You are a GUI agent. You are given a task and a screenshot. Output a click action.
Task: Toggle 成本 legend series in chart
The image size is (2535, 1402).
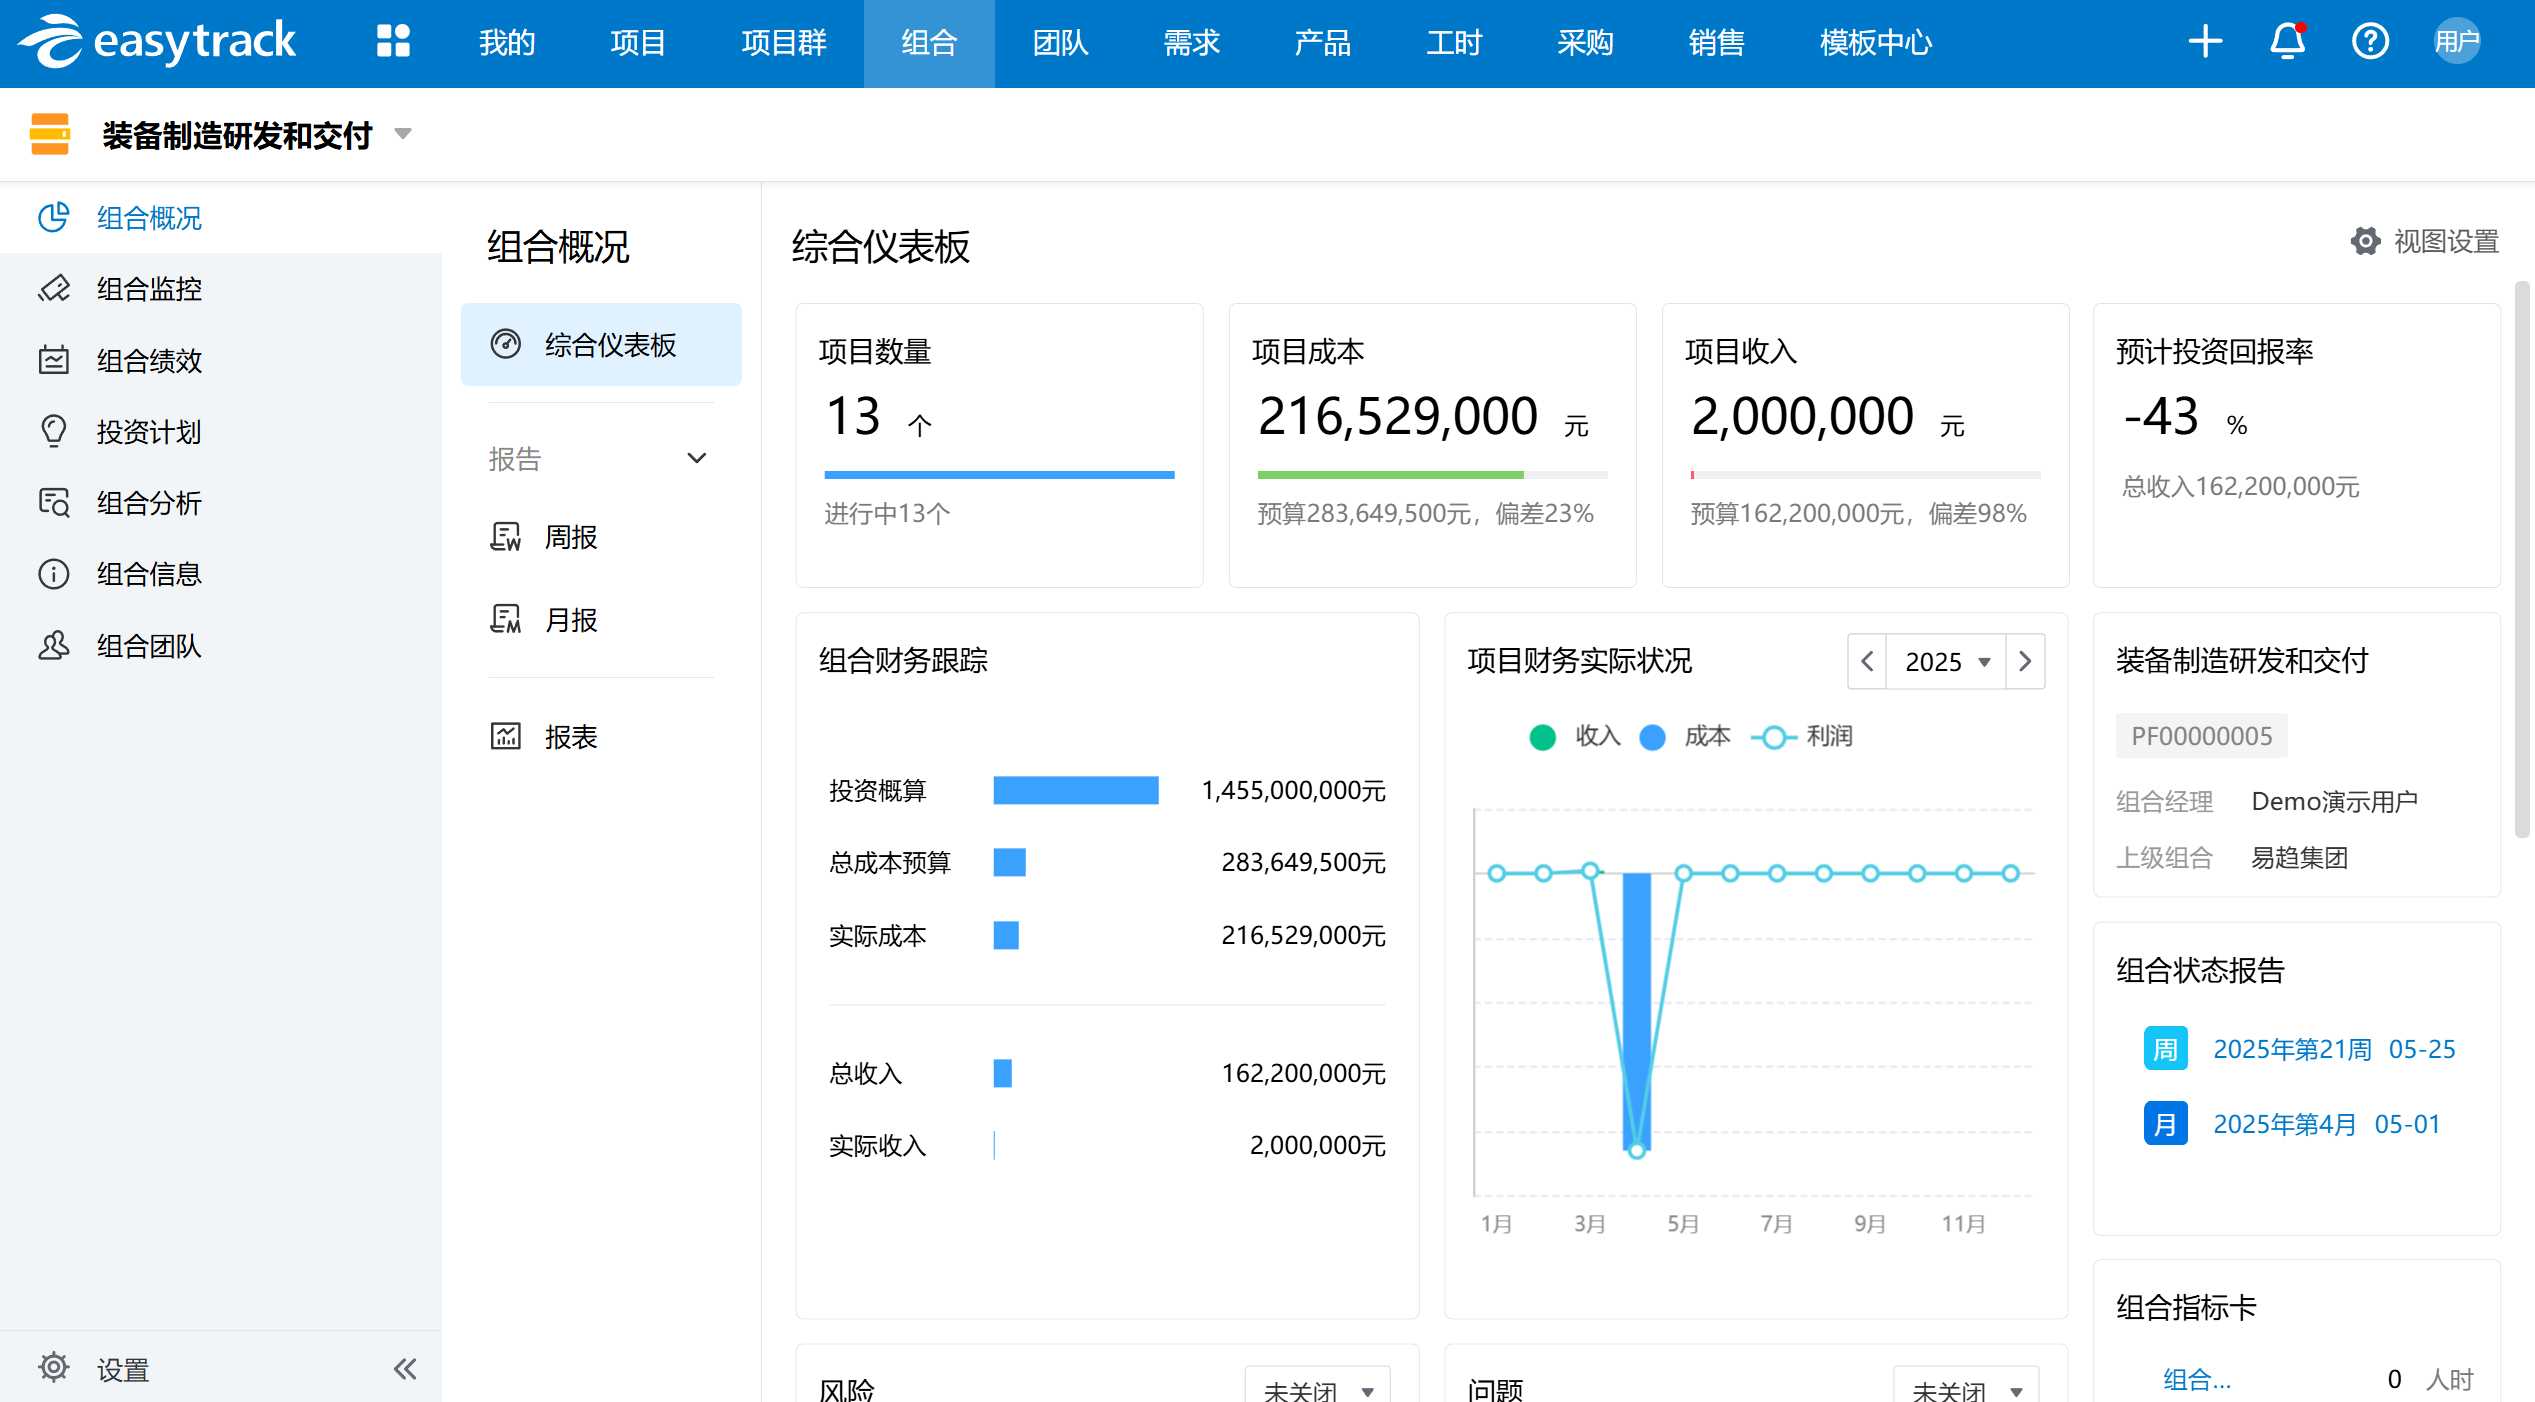click(1653, 737)
